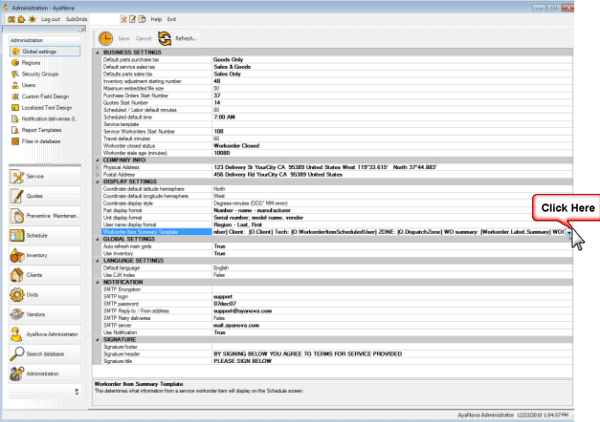Click the Refresh text button
The width and height of the screenshot is (600, 422).
coord(186,38)
